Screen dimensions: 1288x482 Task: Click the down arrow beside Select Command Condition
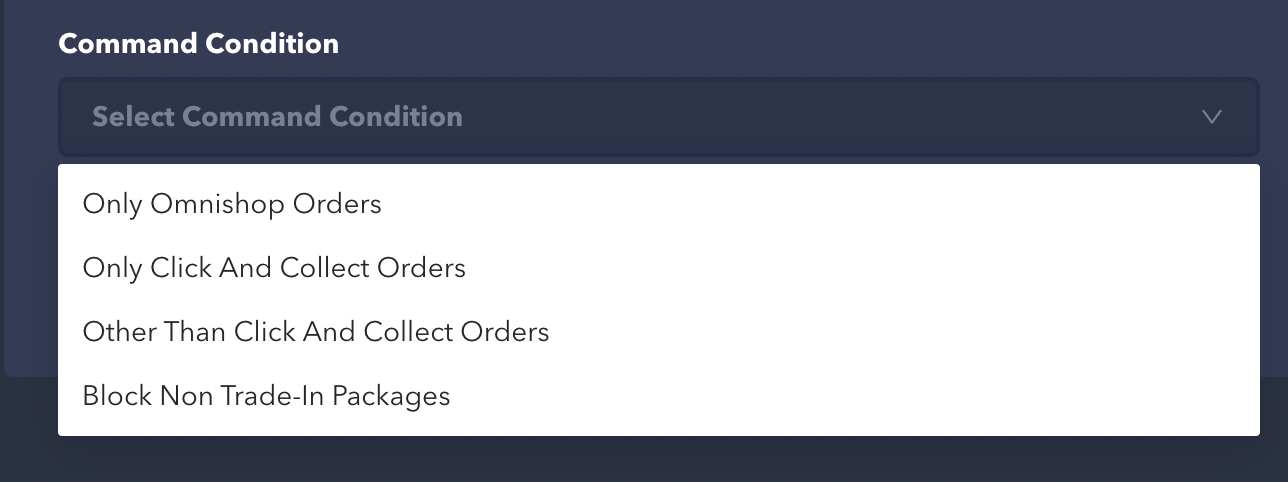(x=1211, y=117)
